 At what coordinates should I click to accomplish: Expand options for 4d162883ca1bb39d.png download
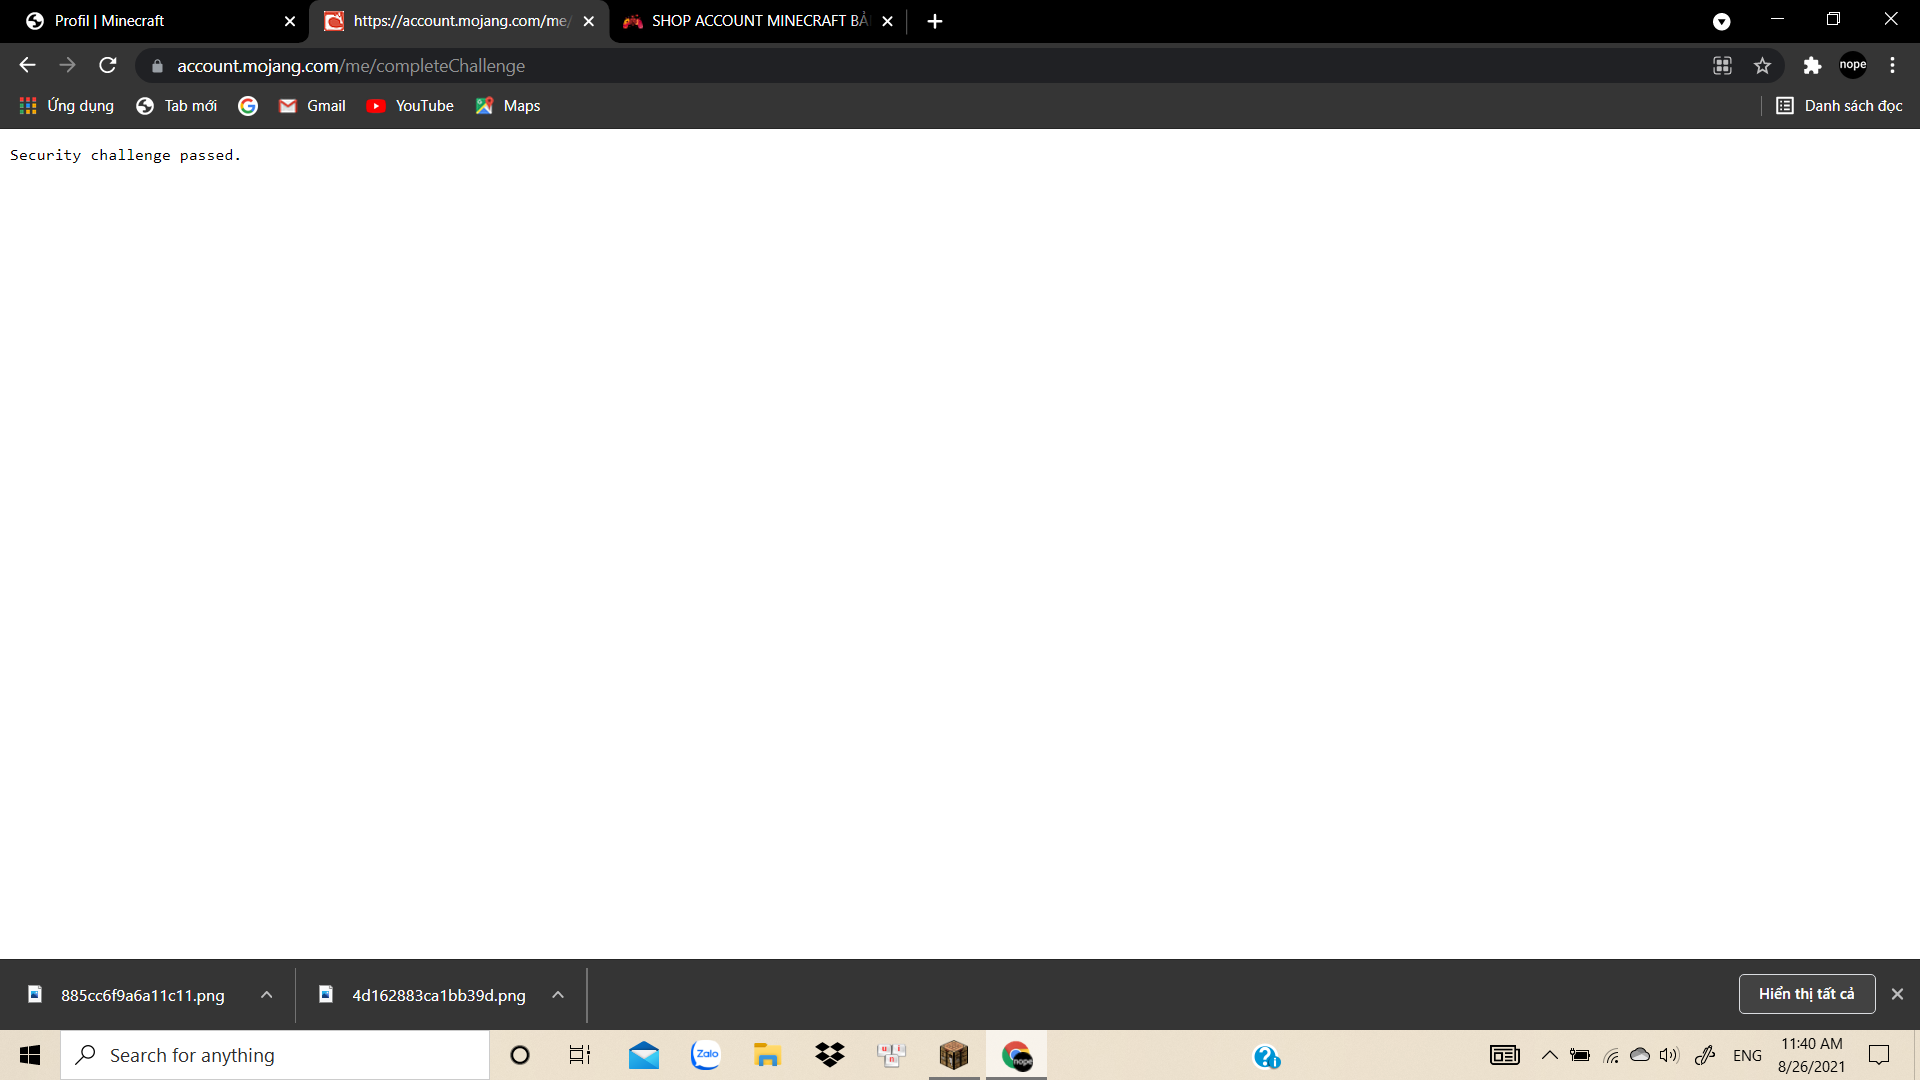pos(558,995)
